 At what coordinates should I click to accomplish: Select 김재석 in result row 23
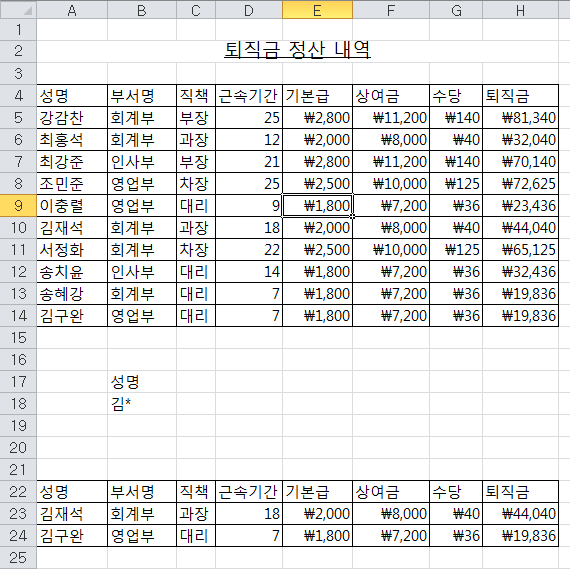click(72, 513)
